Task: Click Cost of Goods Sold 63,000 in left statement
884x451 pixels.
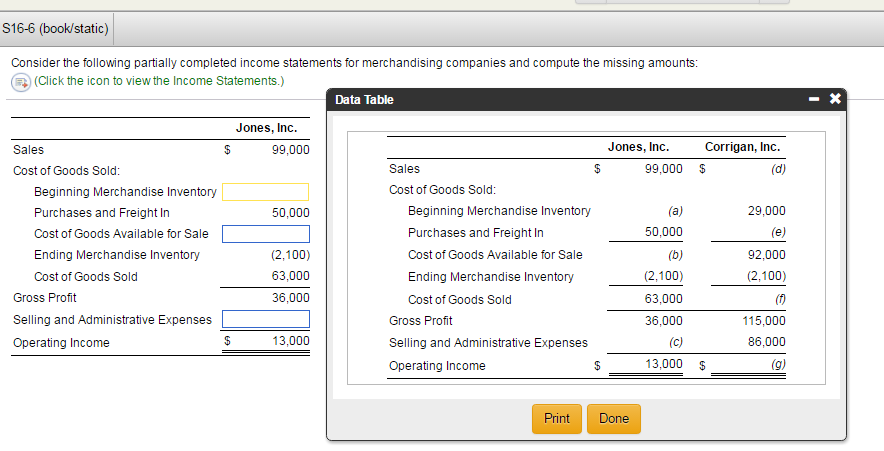Action: point(290,276)
